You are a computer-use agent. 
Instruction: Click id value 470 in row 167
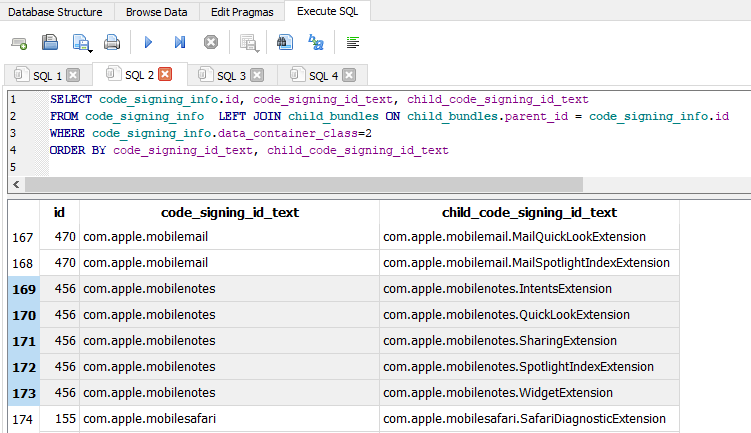pyautogui.click(x=59, y=237)
